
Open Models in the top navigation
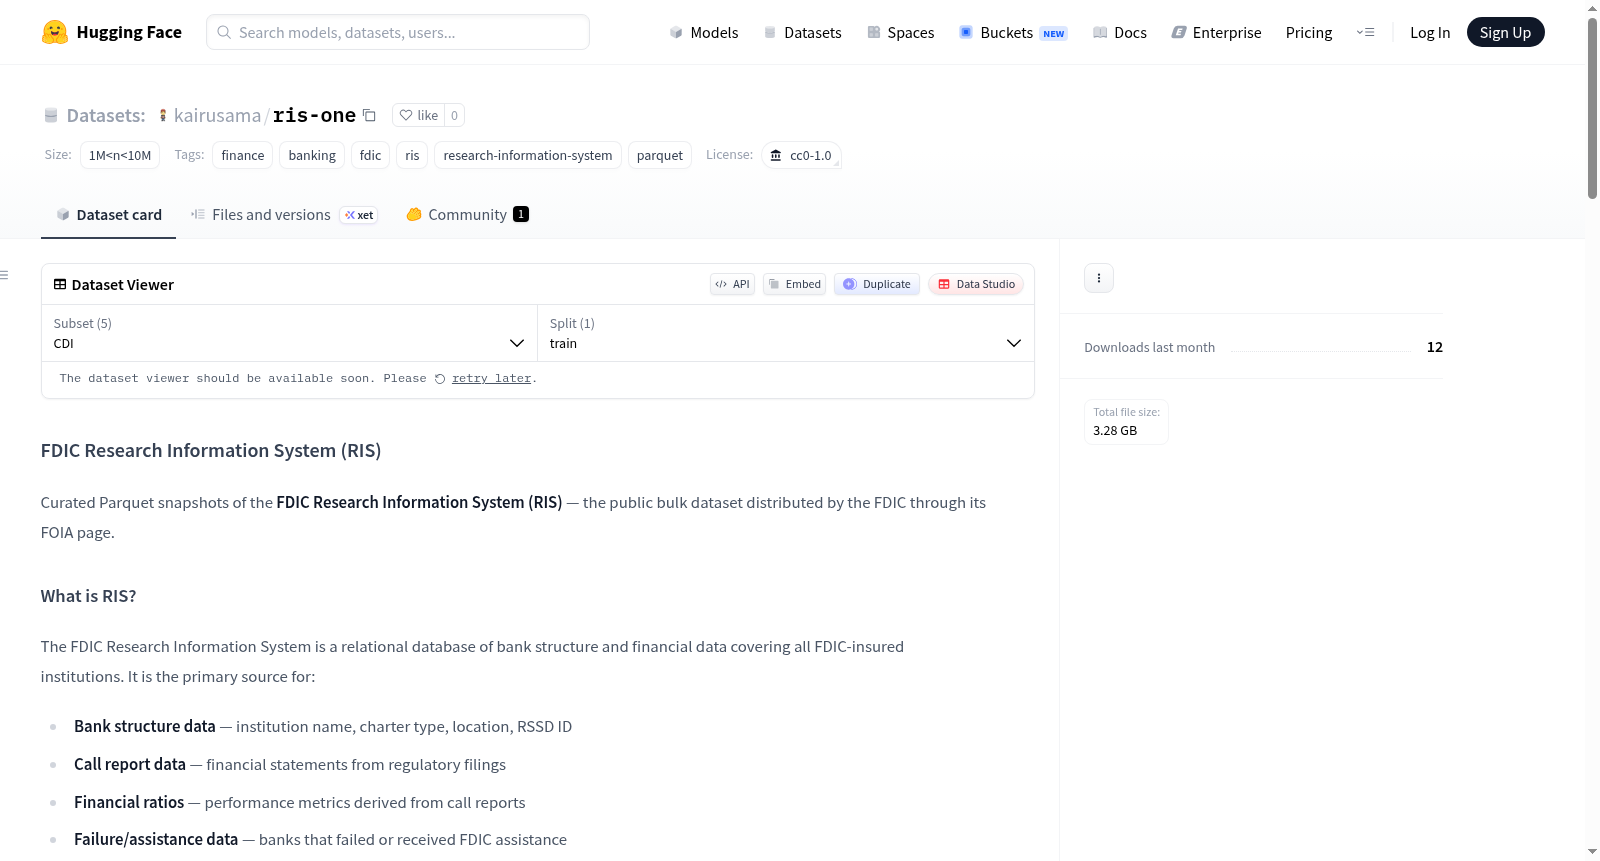pyautogui.click(x=704, y=32)
